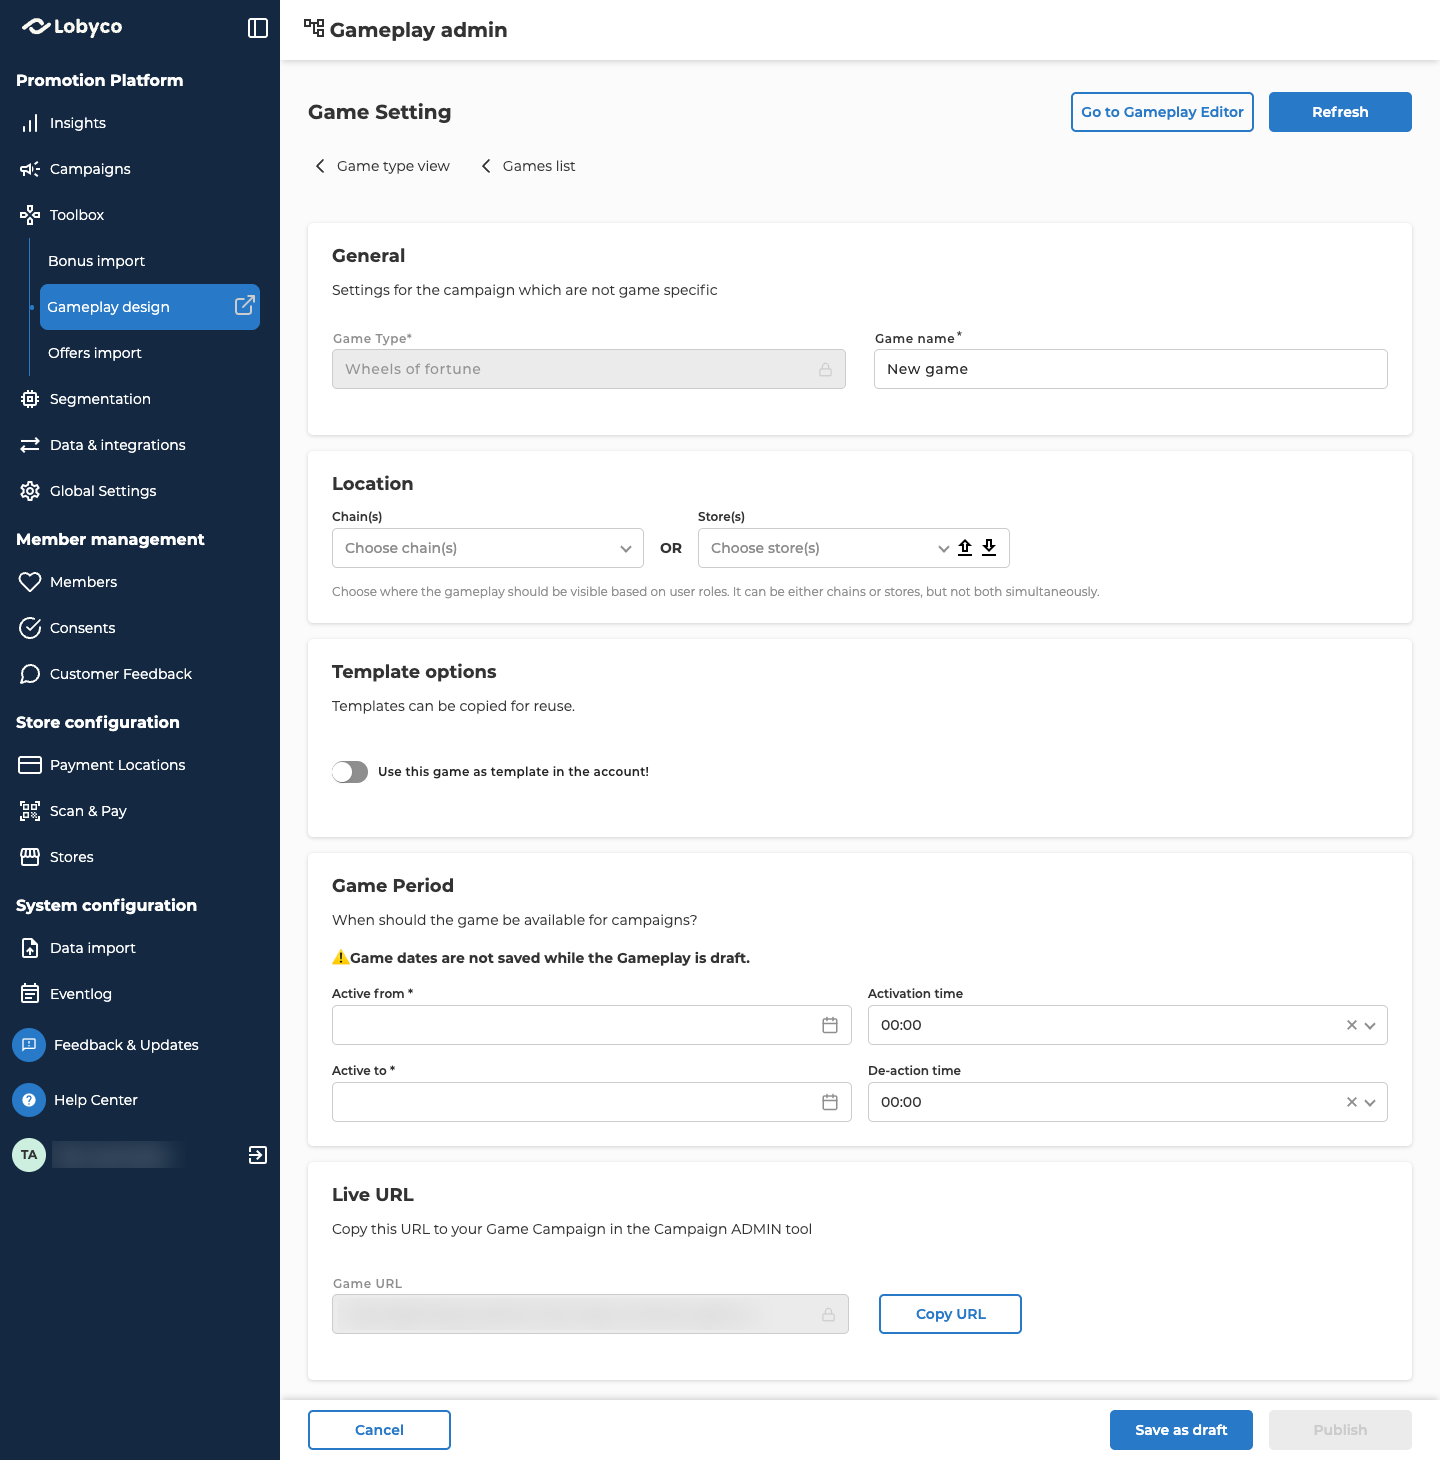Expand the Activation time dropdown arrow

[x=1370, y=1025]
